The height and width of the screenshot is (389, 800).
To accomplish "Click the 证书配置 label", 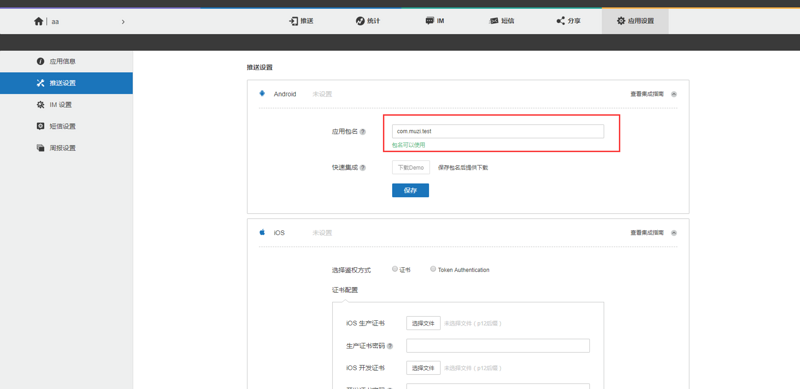I will pos(345,290).
